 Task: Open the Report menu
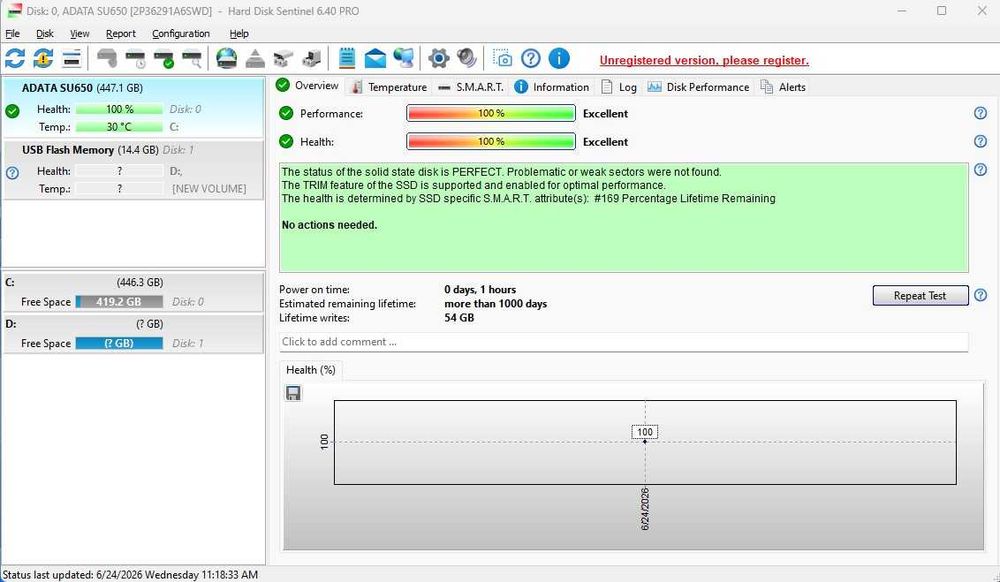121,34
